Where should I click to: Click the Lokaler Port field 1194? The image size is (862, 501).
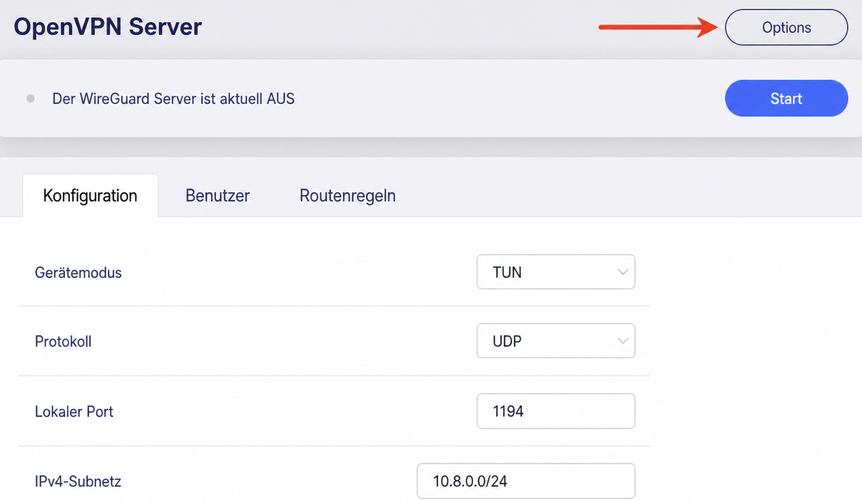point(556,411)
